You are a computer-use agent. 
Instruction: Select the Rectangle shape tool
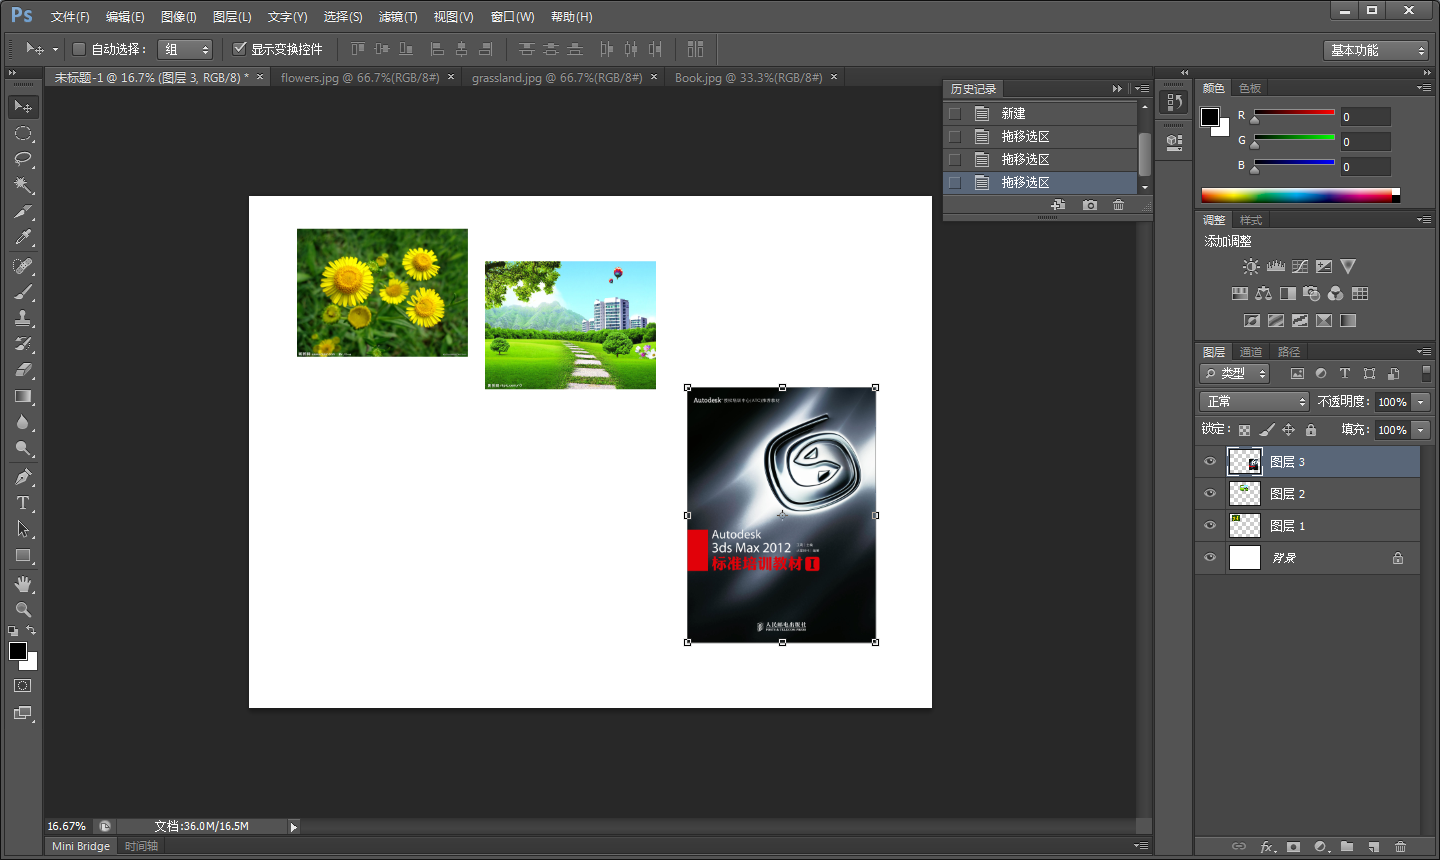[23, 556]
